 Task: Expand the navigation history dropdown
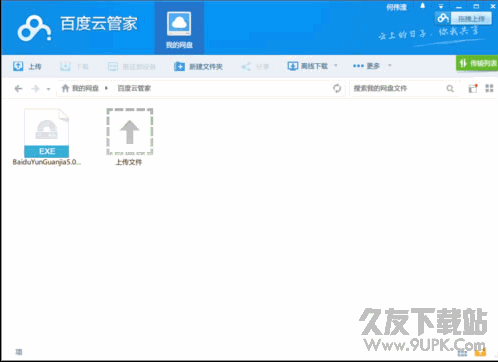tap(49, 89)
